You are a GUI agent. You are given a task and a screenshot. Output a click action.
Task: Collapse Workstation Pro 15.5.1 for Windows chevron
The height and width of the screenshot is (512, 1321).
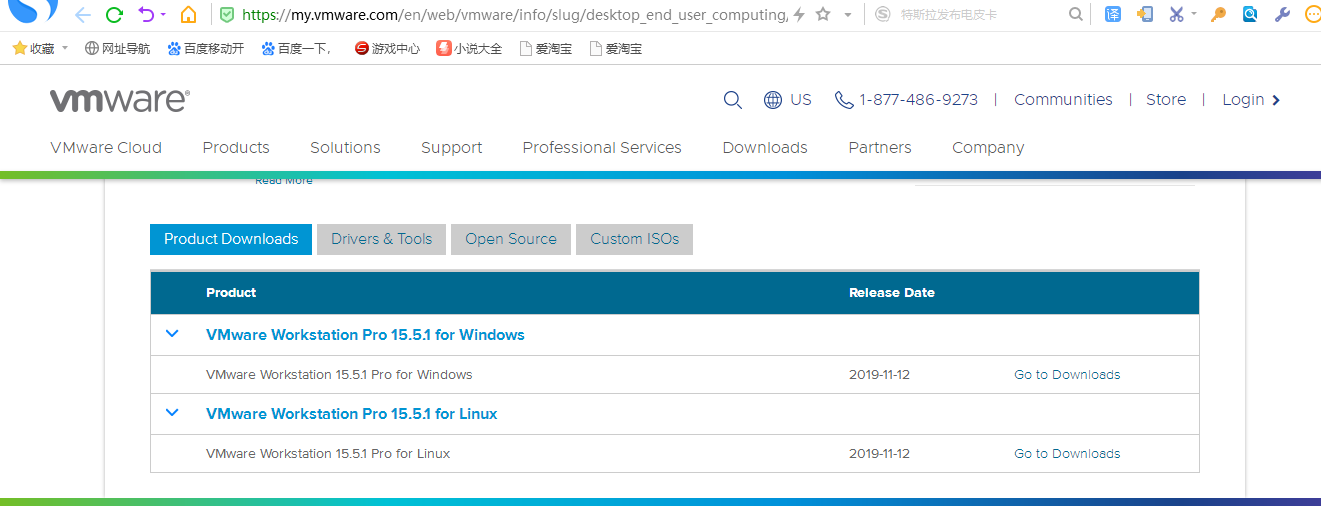coord(172,334)
